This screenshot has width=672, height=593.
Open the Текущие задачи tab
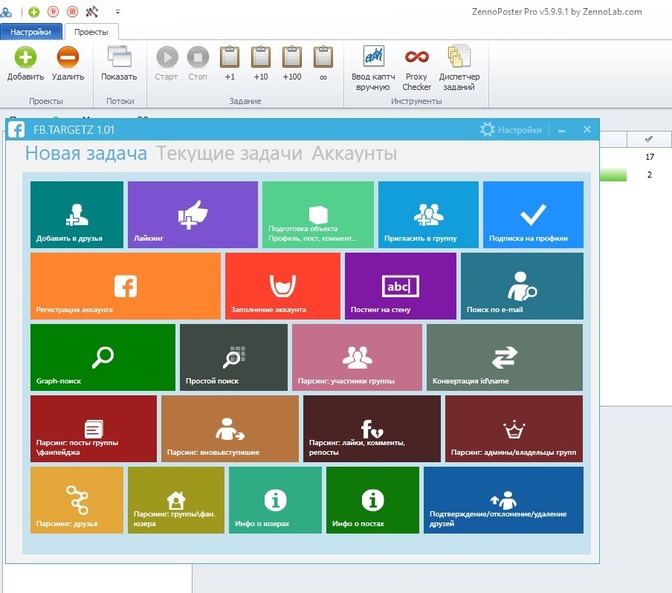tap(229, 153)
